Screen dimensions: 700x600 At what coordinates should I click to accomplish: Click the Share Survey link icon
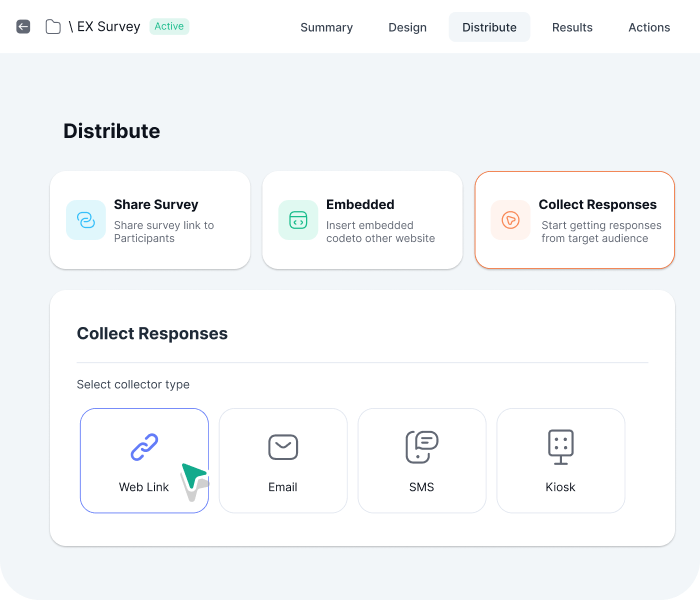(86, 220)
